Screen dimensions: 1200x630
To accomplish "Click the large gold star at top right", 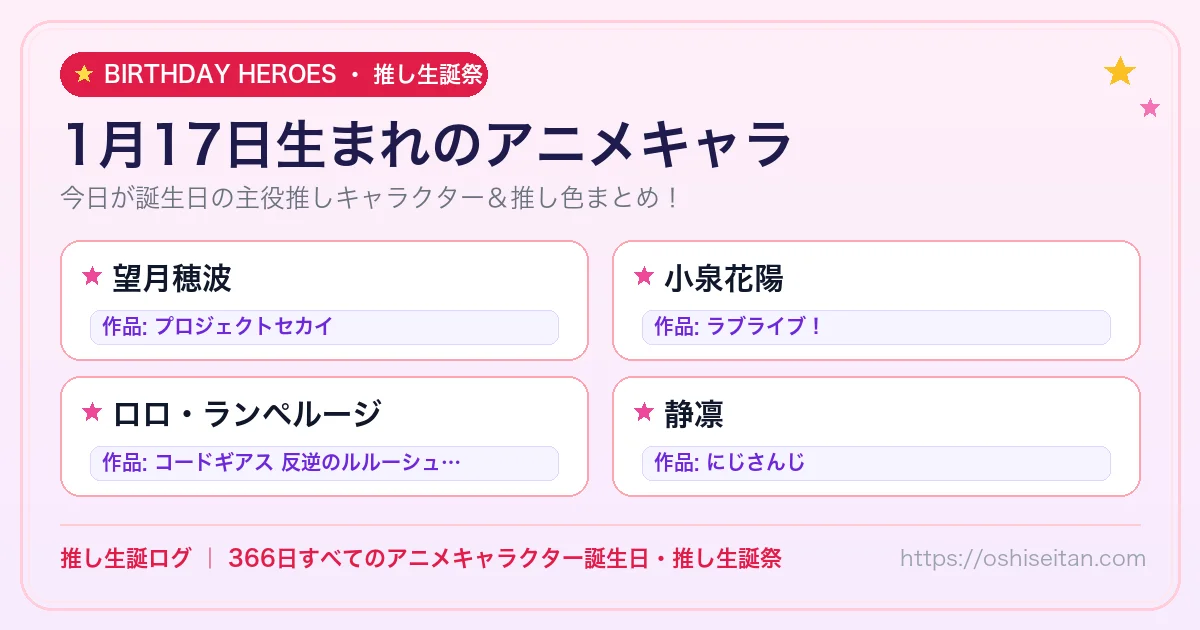I will pos(1120,72).
